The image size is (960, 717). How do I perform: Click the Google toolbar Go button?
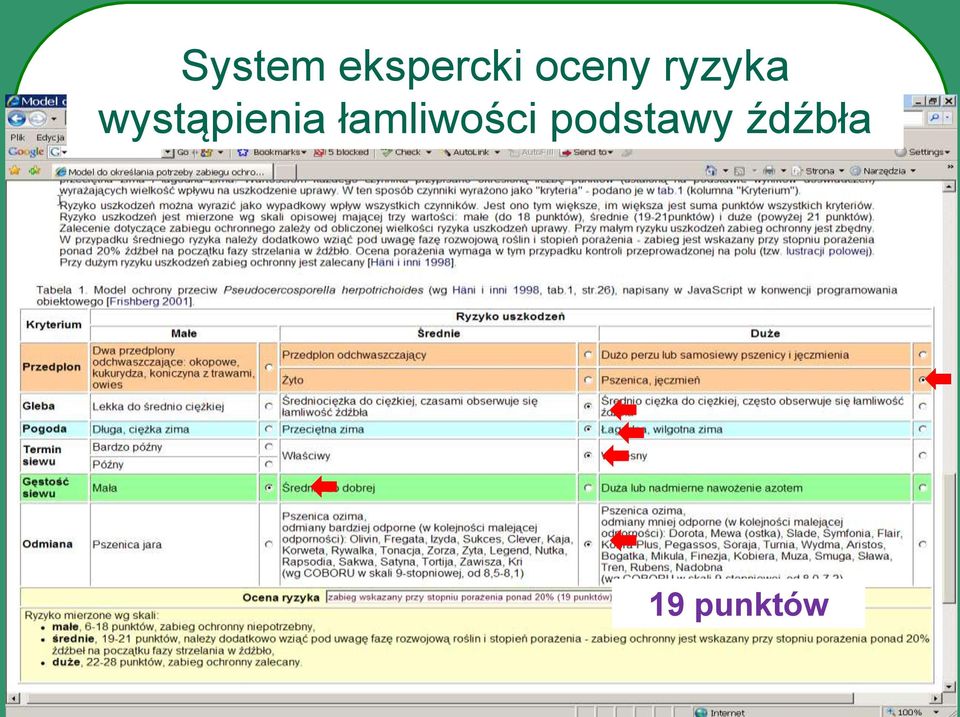pyautogui.click(x=184, y=152)
